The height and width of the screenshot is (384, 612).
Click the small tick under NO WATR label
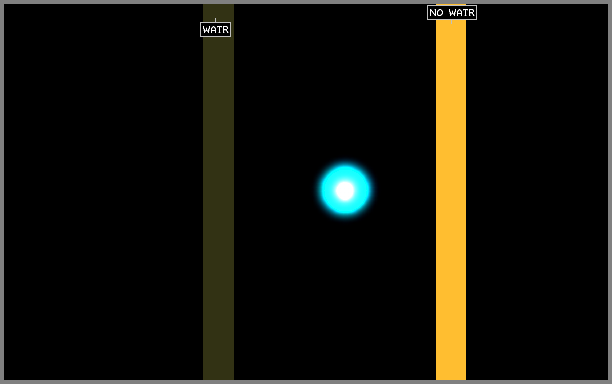[x=452, y=21]
